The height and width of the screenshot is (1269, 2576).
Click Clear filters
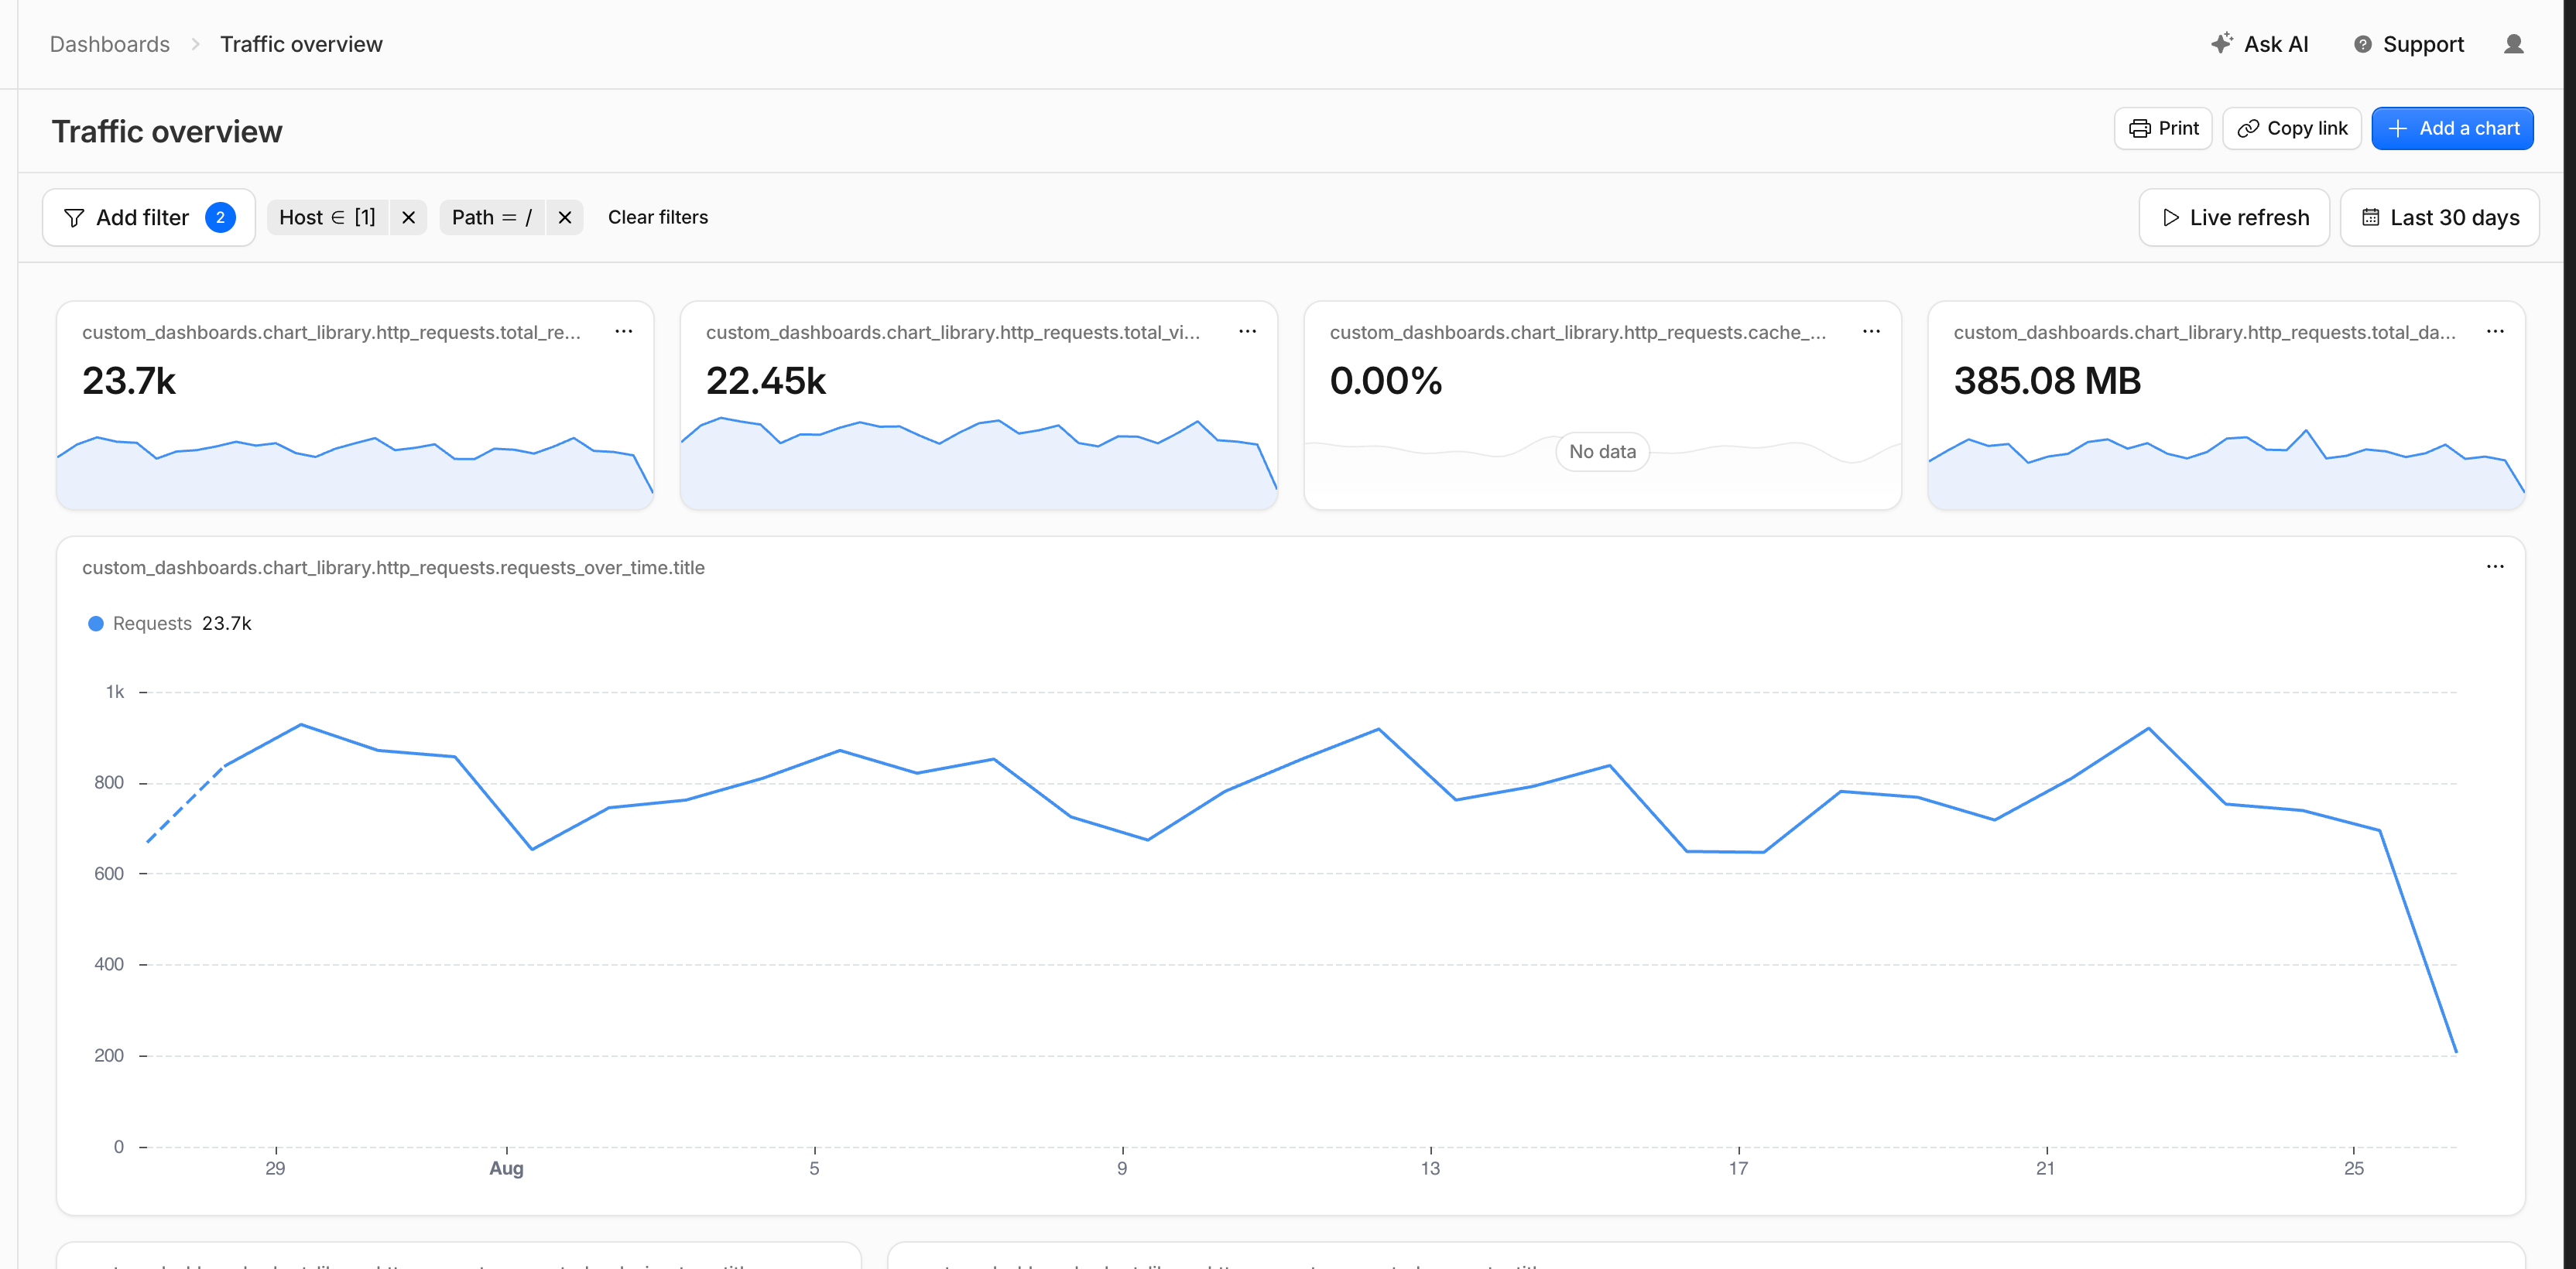tap(658, 217)
